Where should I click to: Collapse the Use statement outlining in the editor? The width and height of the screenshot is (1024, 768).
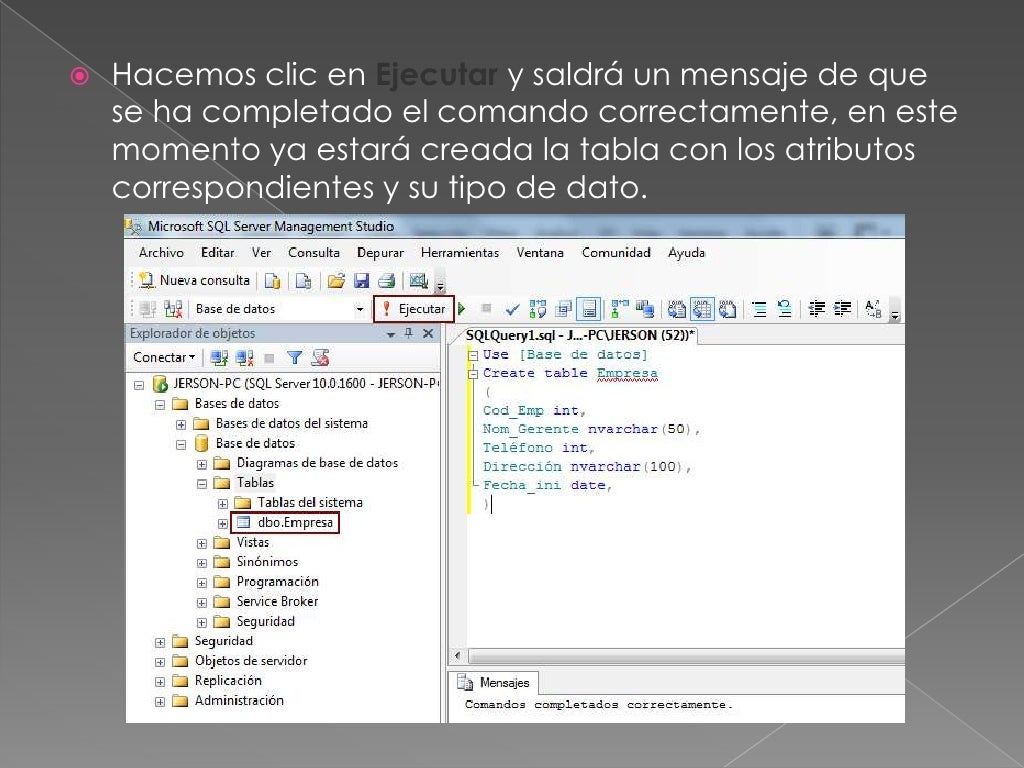473,356
